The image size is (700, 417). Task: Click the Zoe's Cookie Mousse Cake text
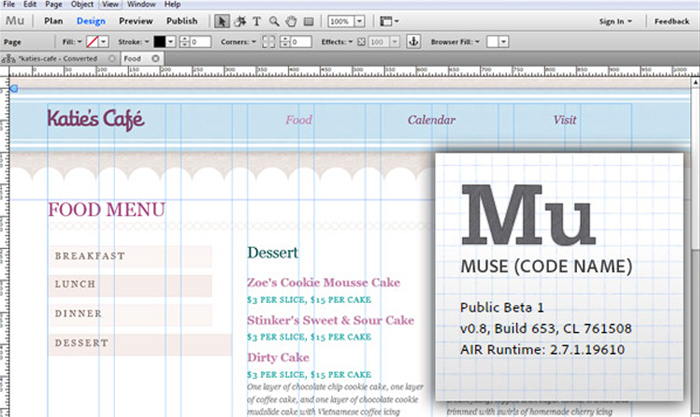pyautogui.click(x=324, y=283)
